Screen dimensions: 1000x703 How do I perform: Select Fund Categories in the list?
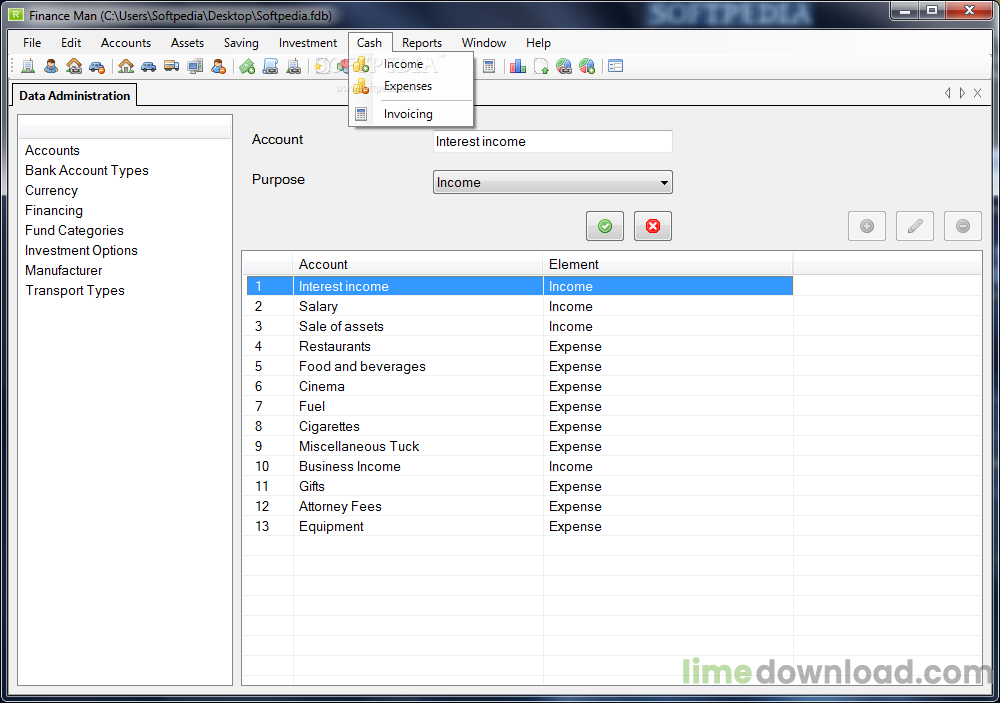pyautogui.click(x=74, y=230)
